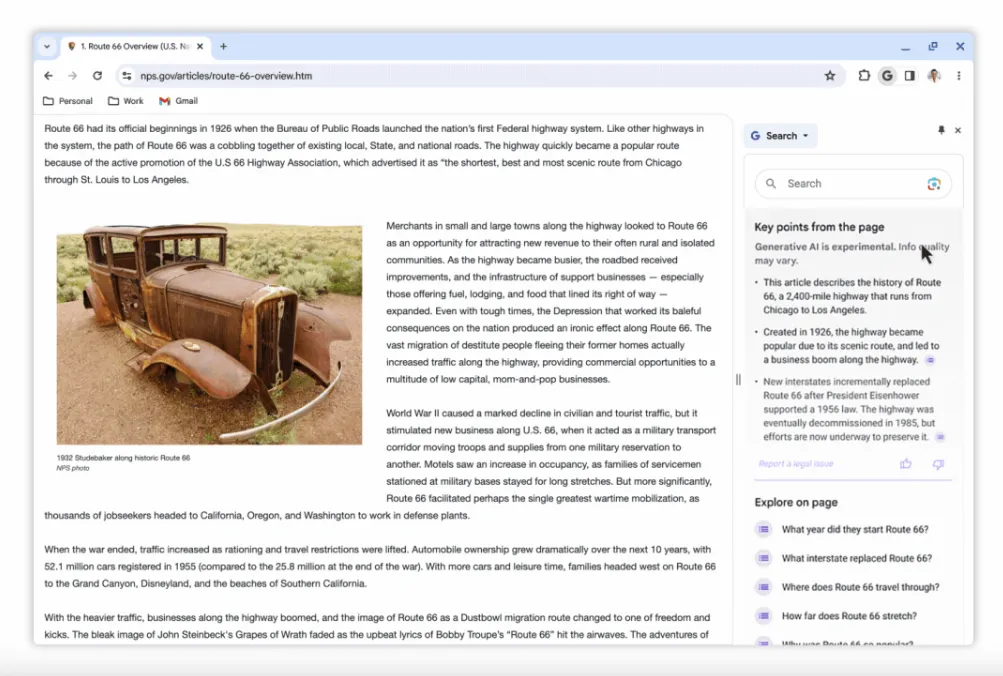Image resolution: width=1003 pixels, height=676 pixels.
Task: Open the tab search dropdown arrow
Action: pyautogui.click(x=47, y=46)
